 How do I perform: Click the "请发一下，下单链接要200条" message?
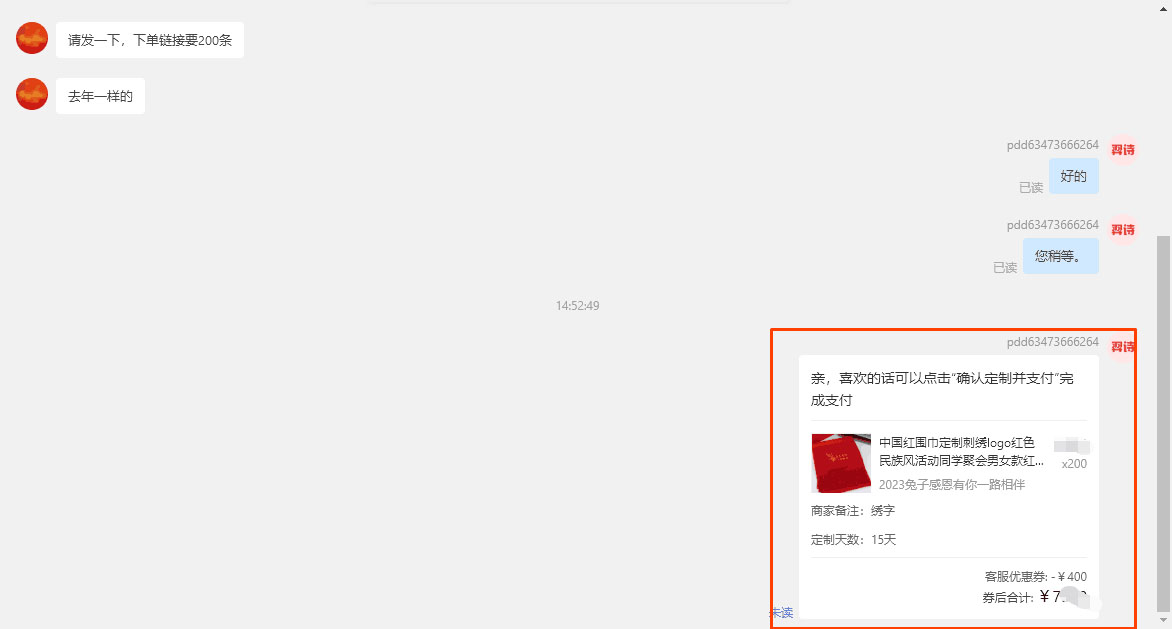(150, 40)
